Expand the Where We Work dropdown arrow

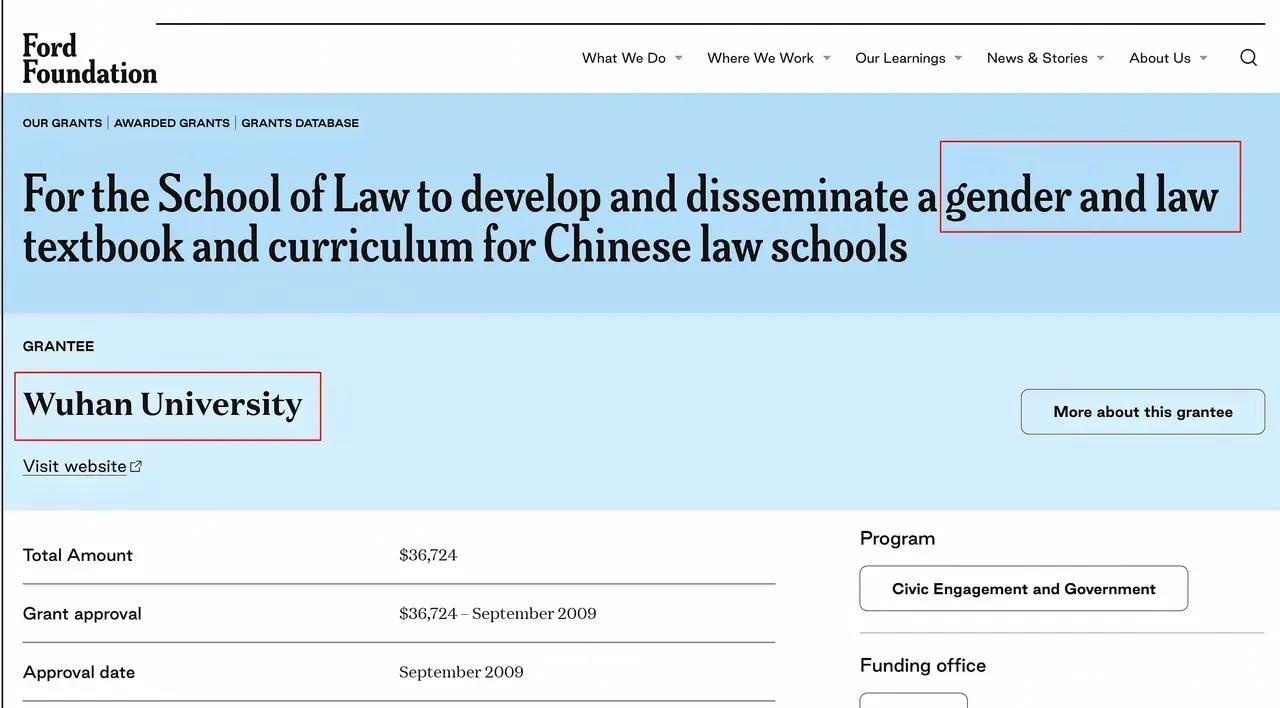(x=827, y=58)
